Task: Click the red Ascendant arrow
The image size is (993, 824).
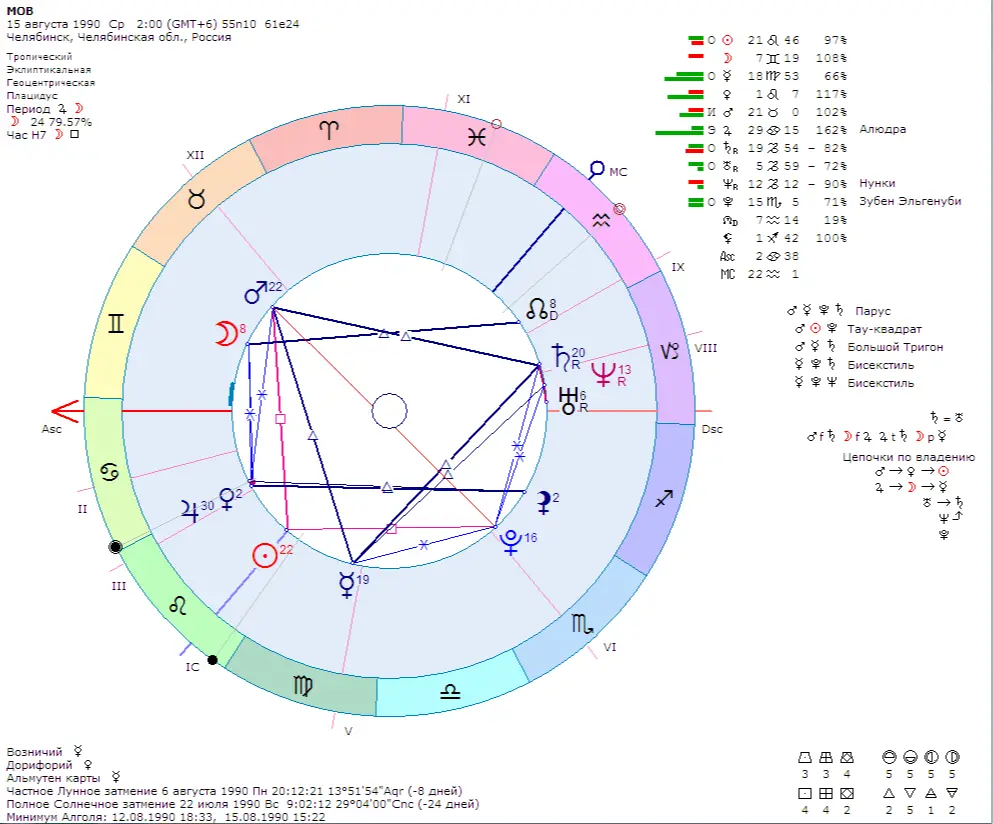Action: pyautogui.click(x=66, y=411)
